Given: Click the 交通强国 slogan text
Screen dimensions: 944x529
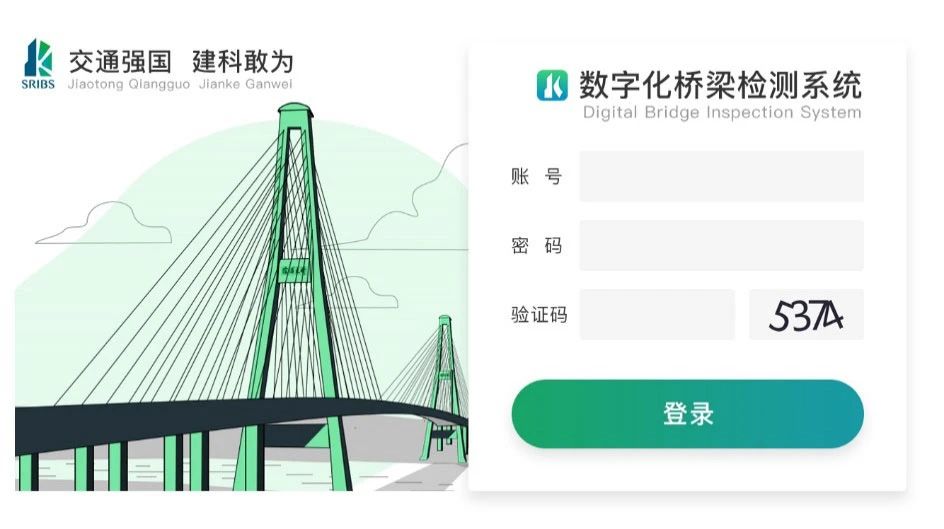Looking at the screenshot, I should click(120, 62).
